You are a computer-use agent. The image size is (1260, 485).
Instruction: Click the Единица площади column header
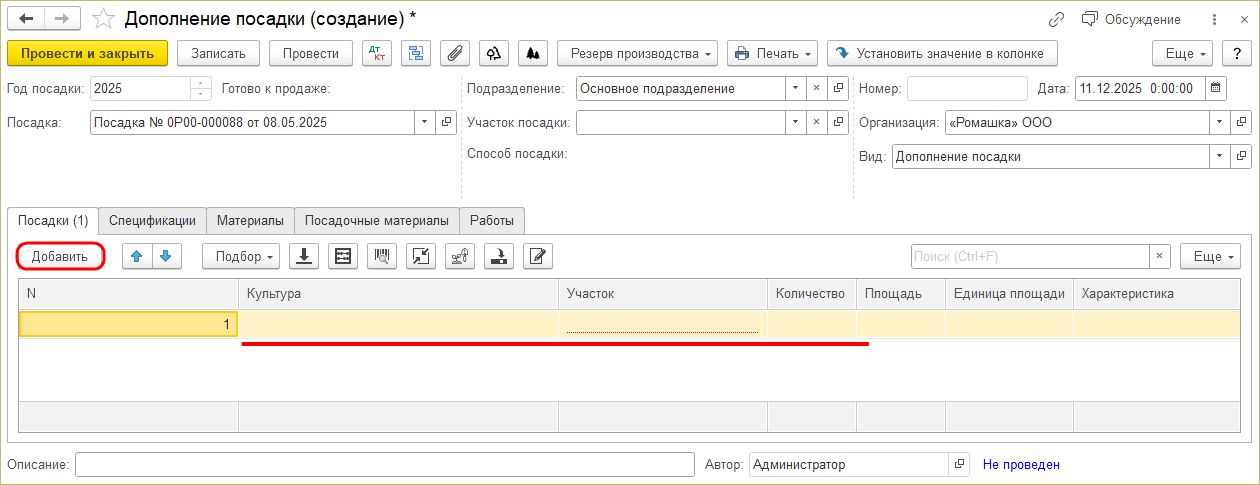pos(1009,293)
